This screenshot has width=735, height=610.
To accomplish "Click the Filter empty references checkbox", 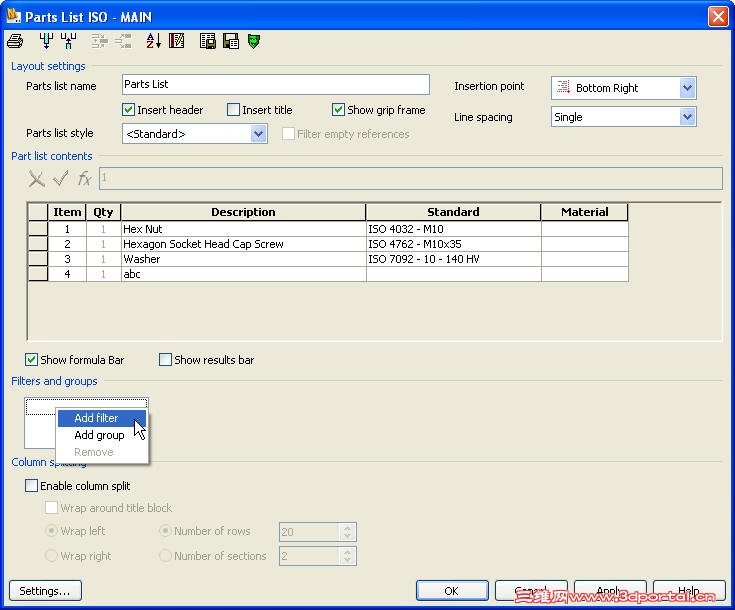I will pyautogui.click(x=288, y=134).
